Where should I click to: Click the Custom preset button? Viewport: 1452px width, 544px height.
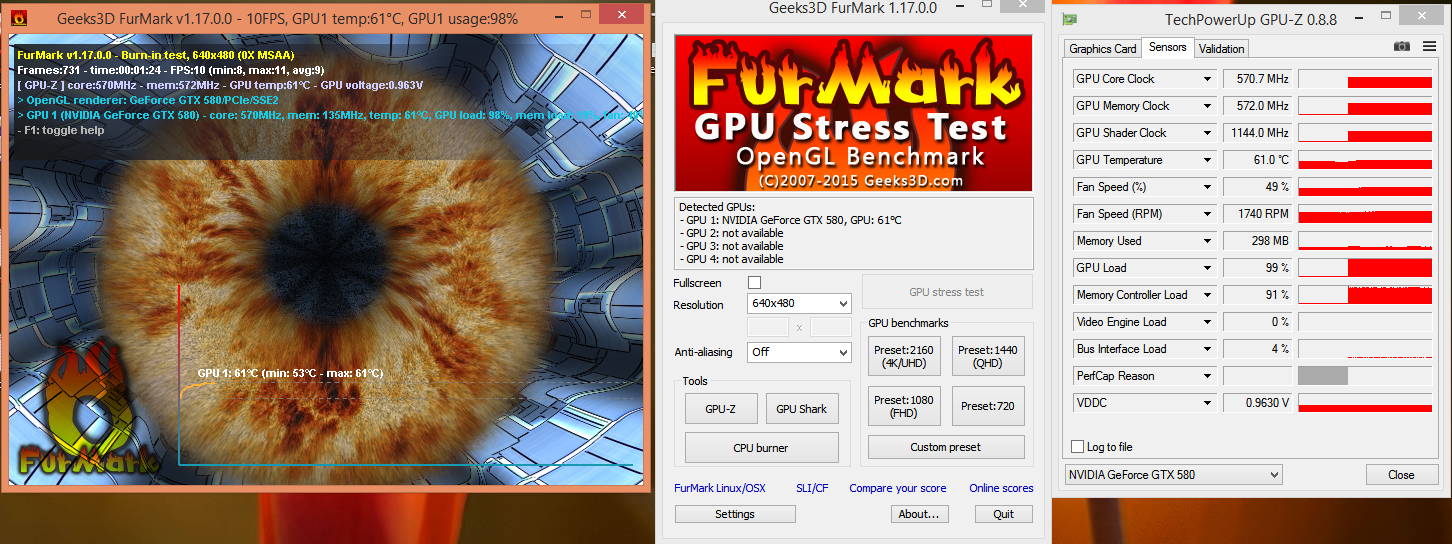click(946, 447)
